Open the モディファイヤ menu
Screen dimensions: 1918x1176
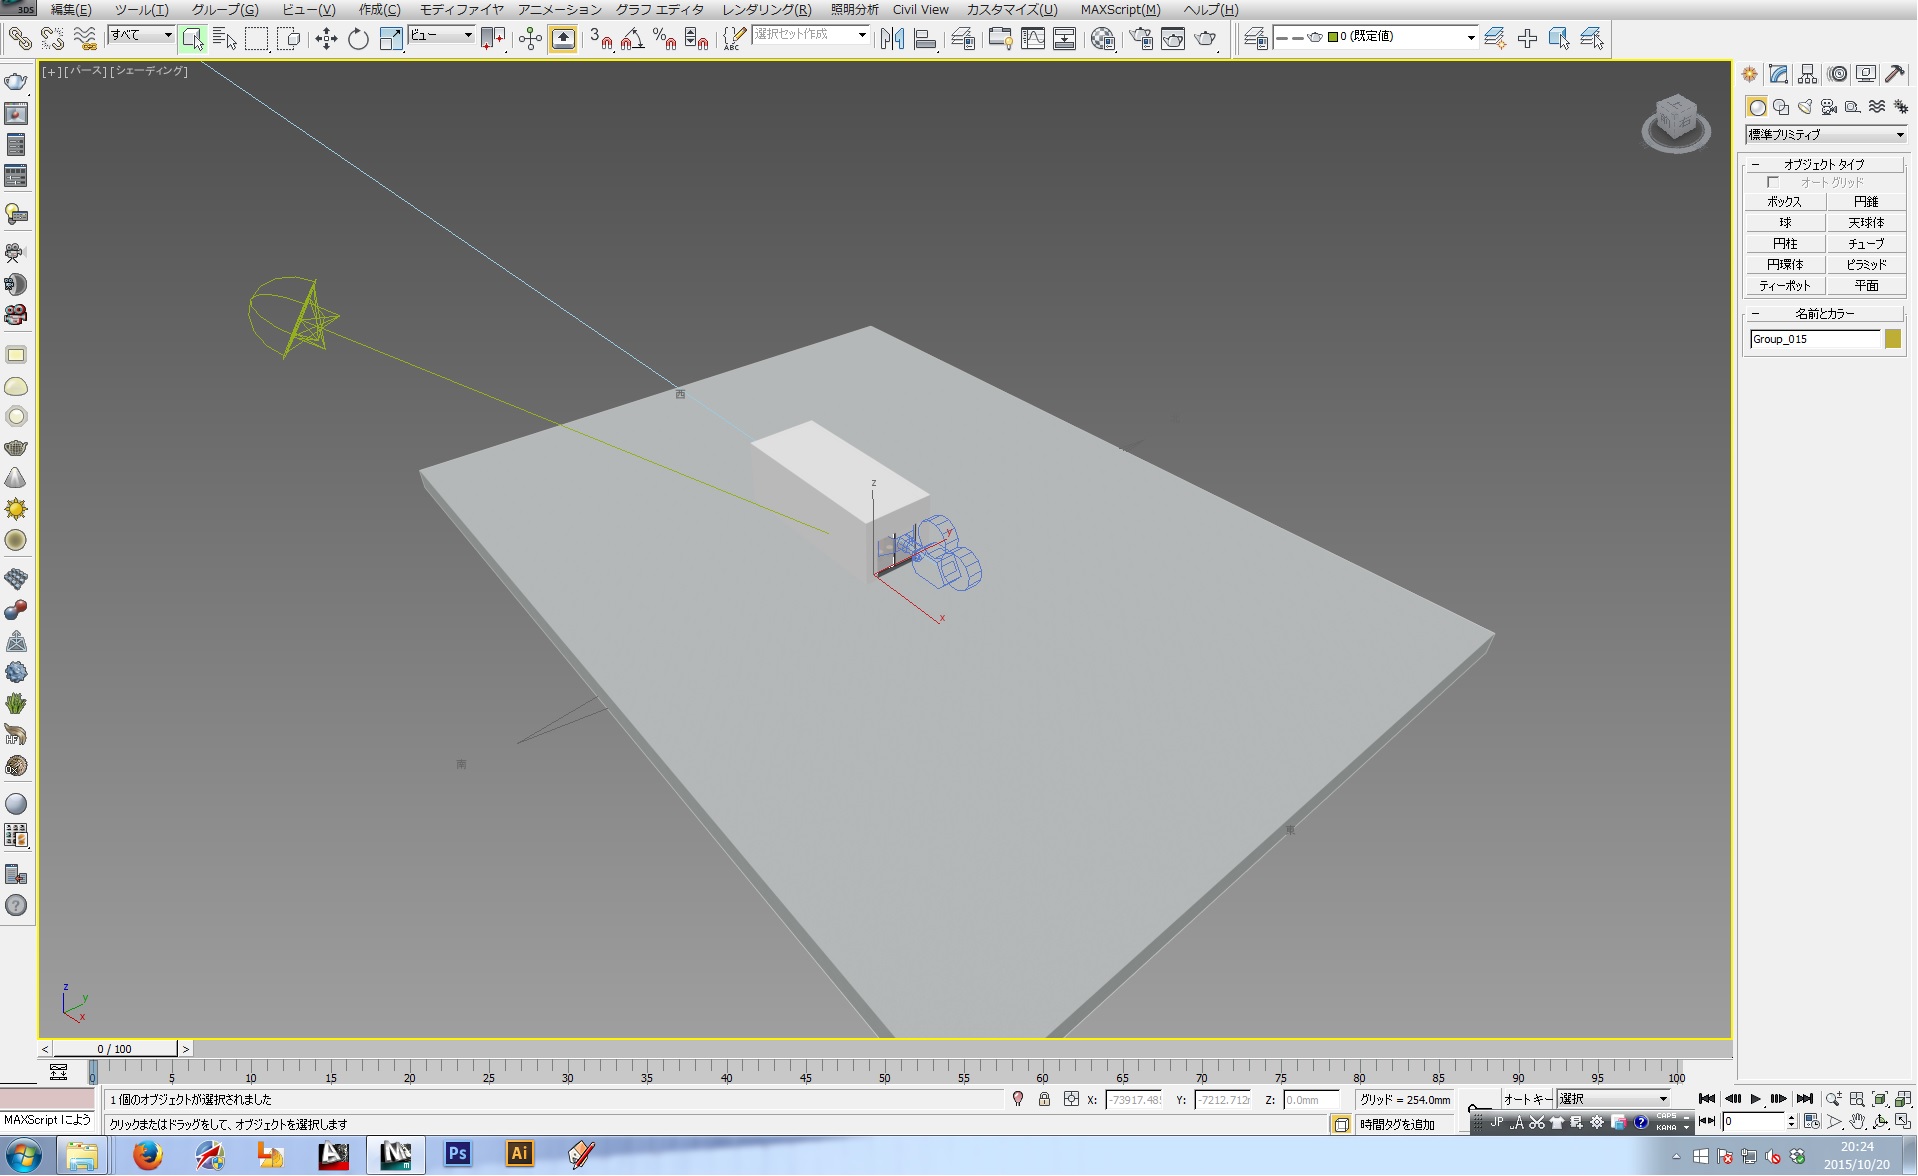[461, 9]
